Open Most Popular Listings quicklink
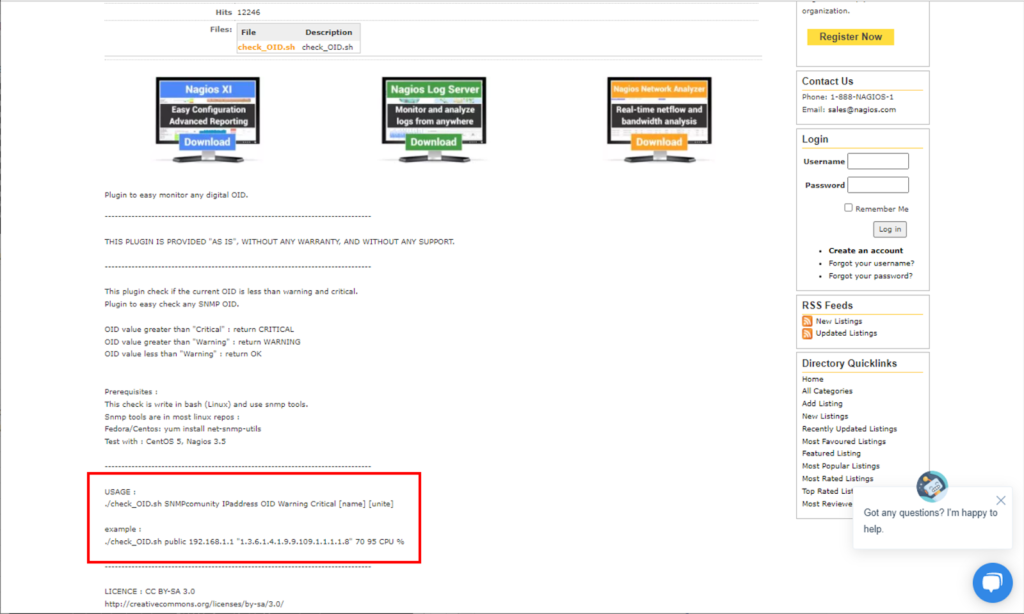Viewport: 1024px width, 614px height. pos(840,466)
